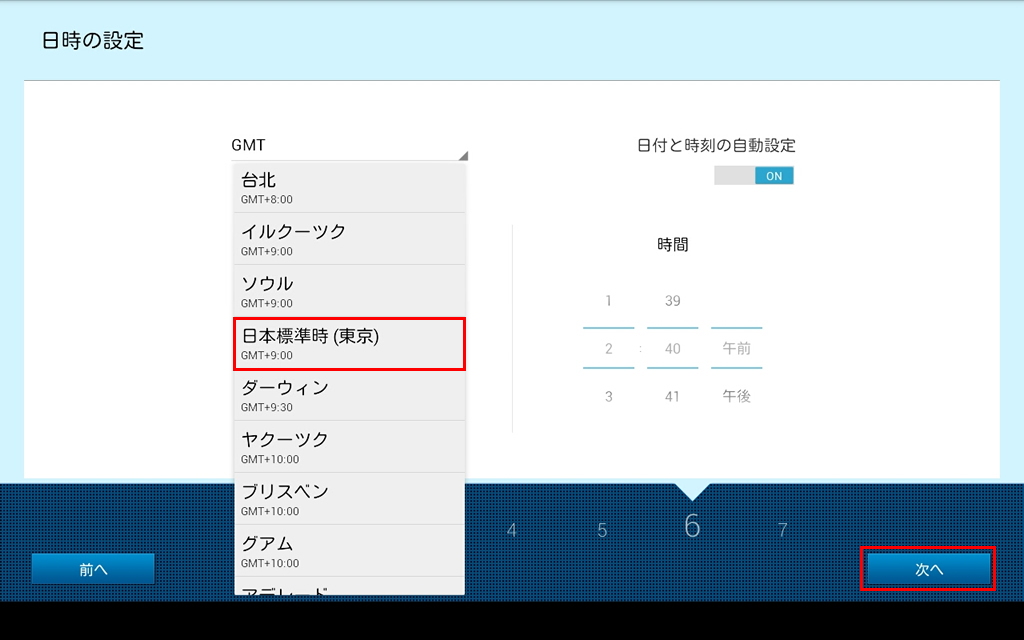This screenshot has width=1024, height=640.
Task: Pick グアム GMT+10:00 from list
Action: [349, 551]
